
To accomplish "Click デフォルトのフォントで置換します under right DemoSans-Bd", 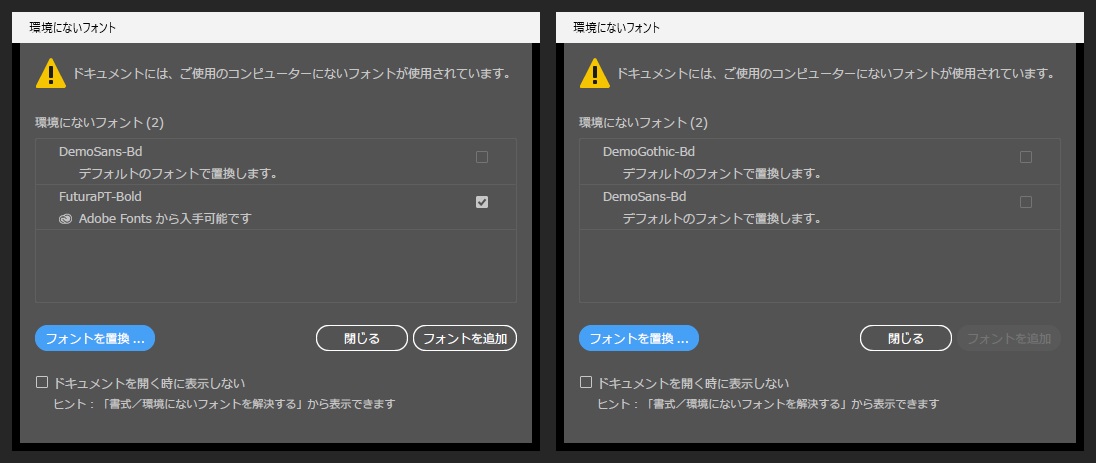I will pyautogui.click(x=721, y=219).
